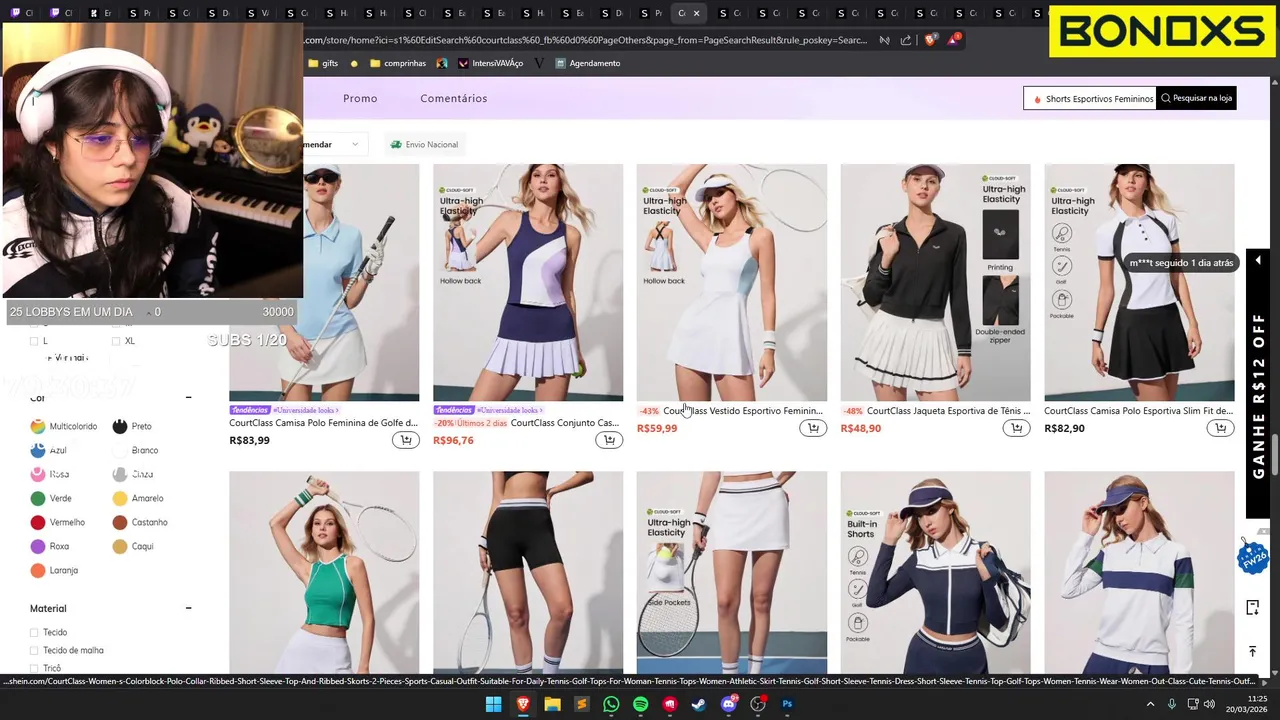The width and height of the screenshot is (1280, 720).
Task: Select the Multicolorido color filter swatch
Action: (x=38, y=426)
